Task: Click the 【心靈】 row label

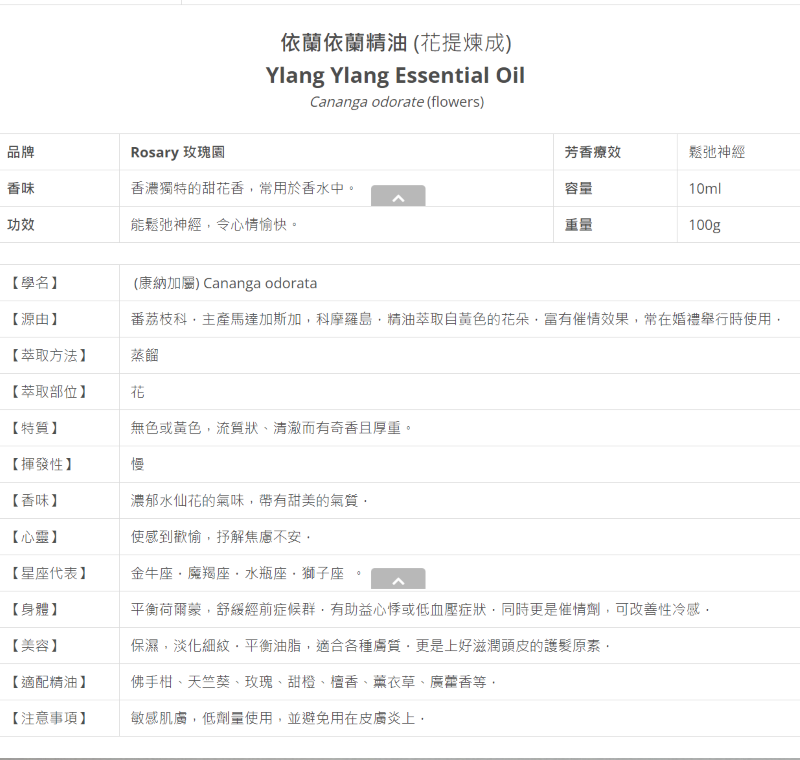Action: pos(34,537)
